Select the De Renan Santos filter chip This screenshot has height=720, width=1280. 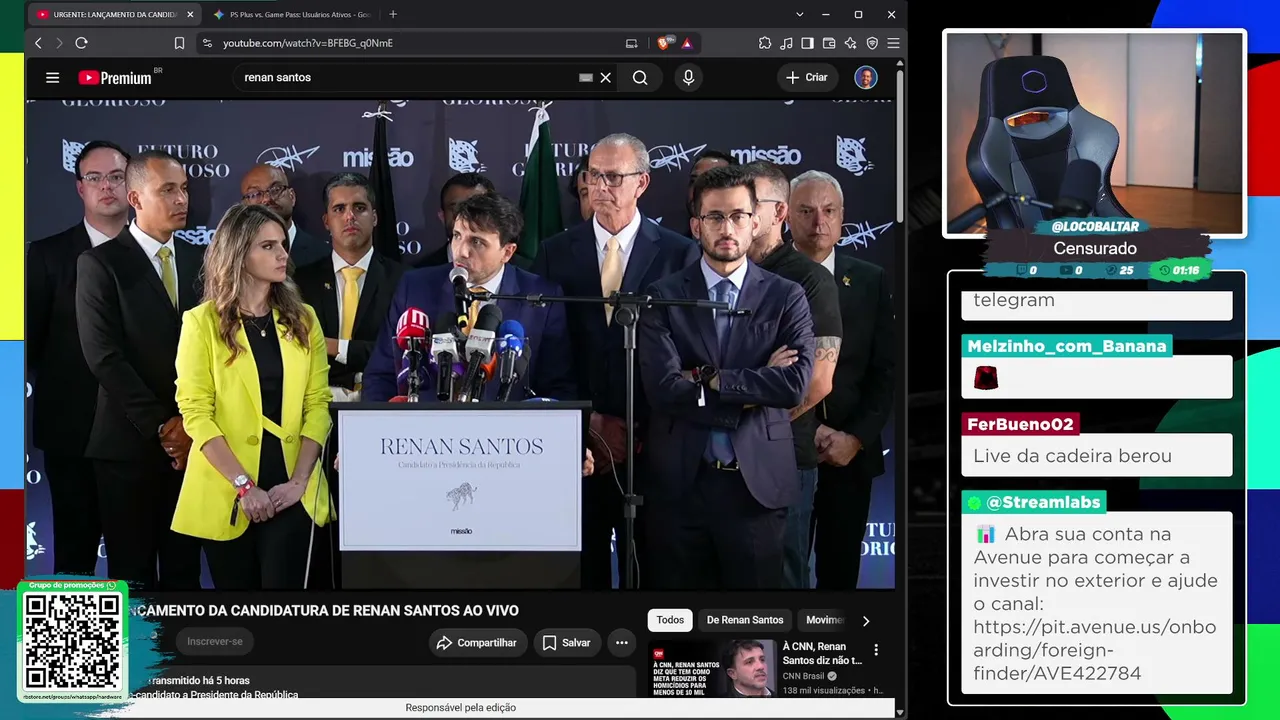[x=745, y=620]
